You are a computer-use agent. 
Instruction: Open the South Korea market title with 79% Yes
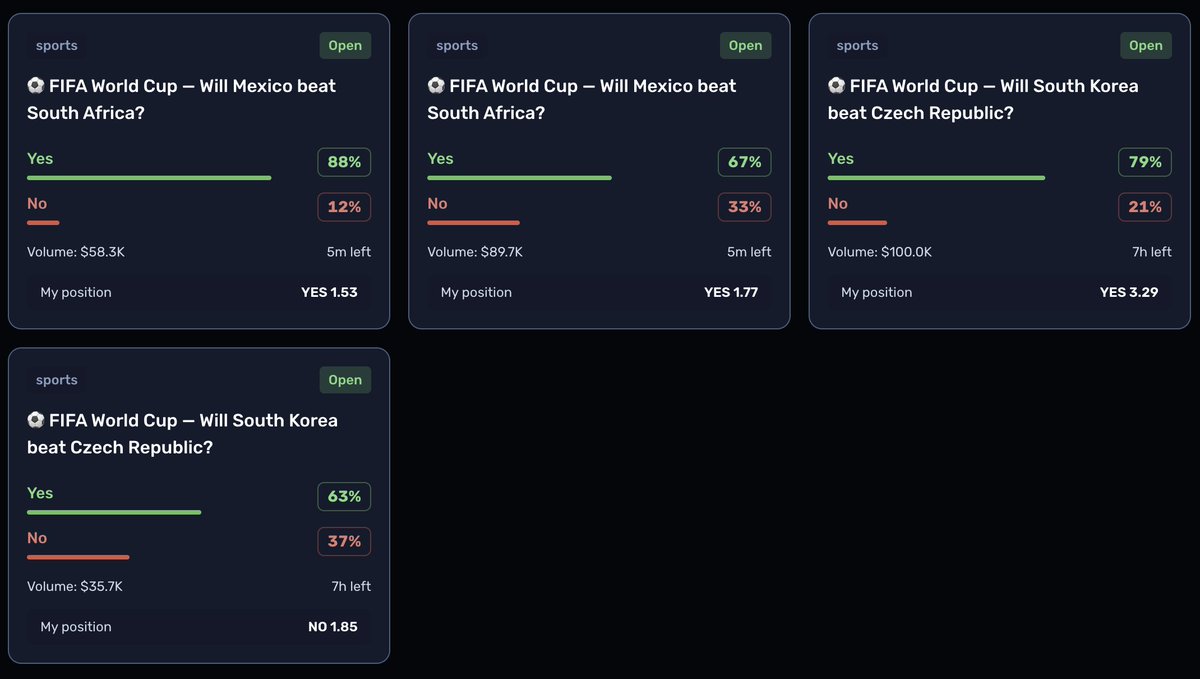(x=983, y=99)
